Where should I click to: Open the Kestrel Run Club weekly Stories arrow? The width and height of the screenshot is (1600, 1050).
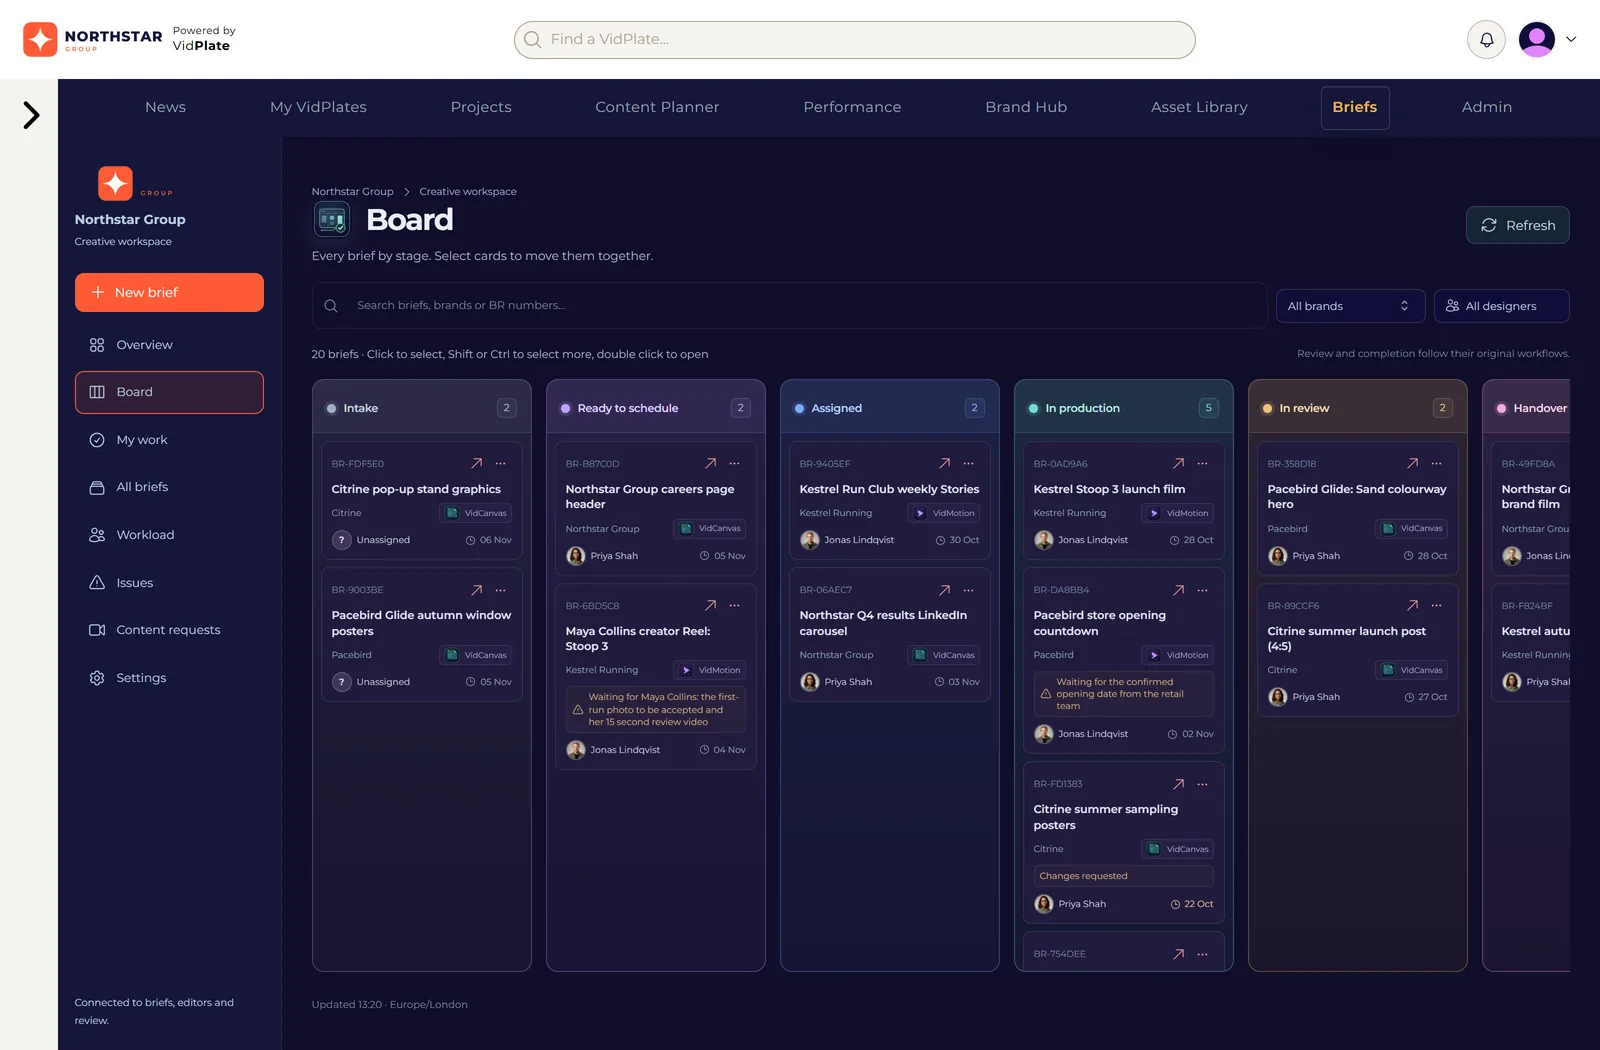(945, 463)
